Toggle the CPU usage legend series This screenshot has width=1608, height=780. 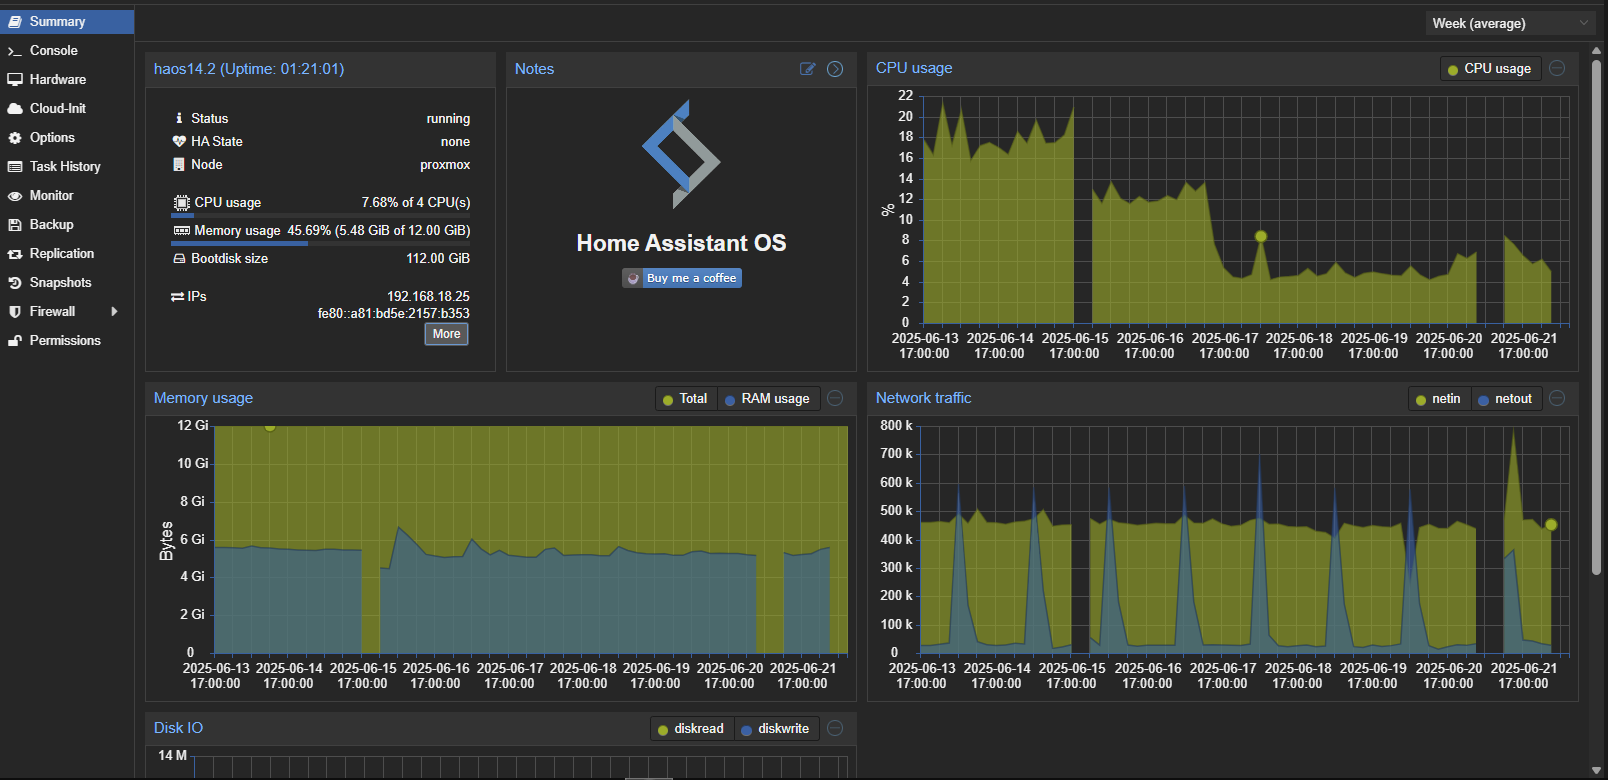coord(1490,69)
